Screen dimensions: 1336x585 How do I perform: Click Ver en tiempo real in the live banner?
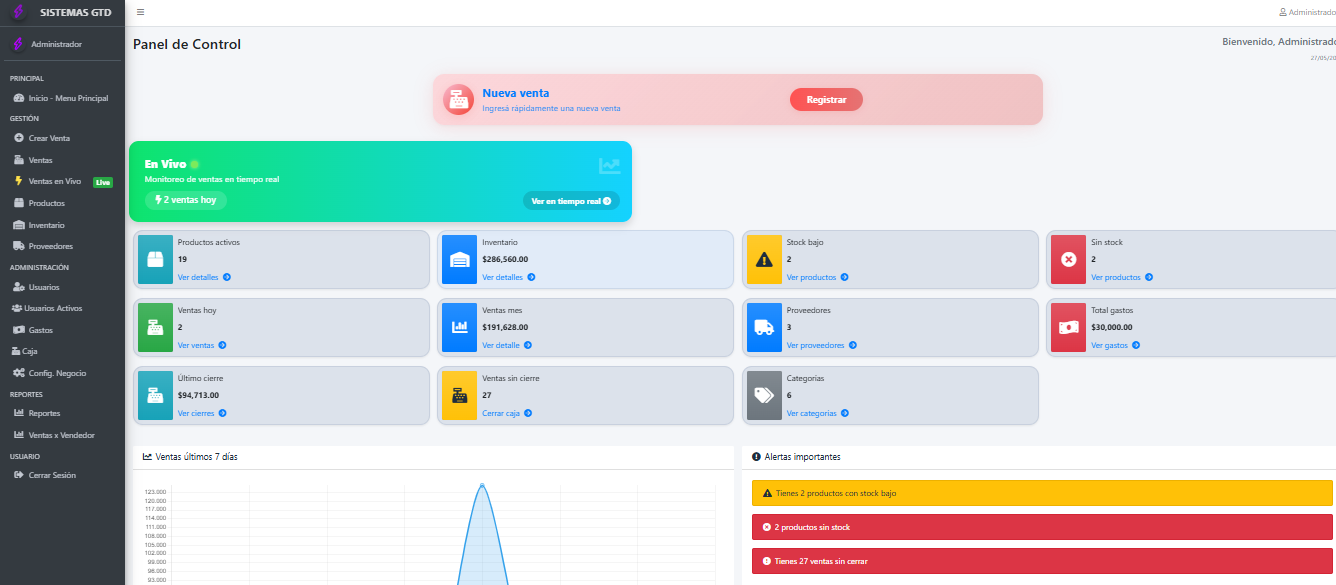[571, 200]
